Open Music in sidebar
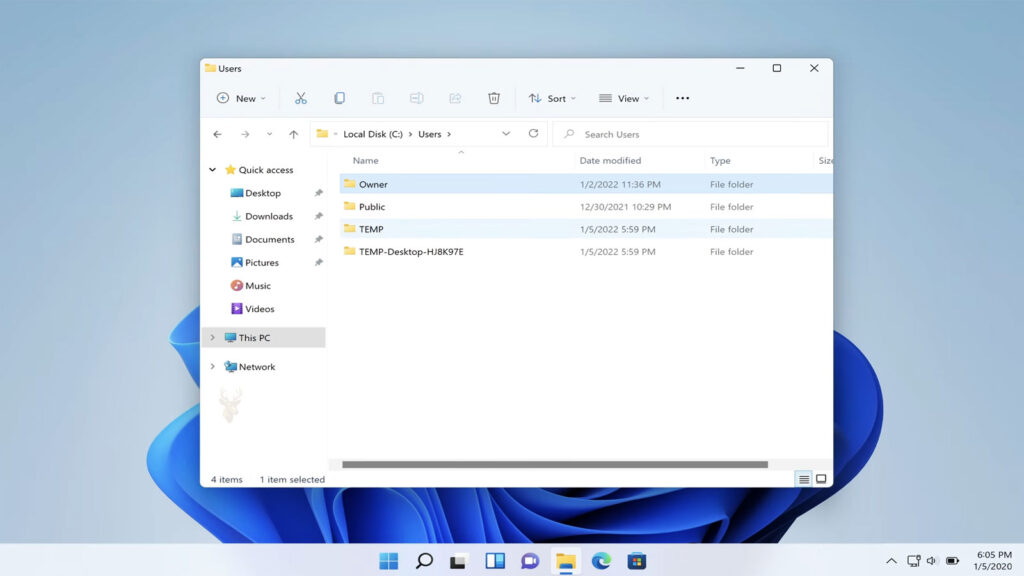 pos(258,286)
